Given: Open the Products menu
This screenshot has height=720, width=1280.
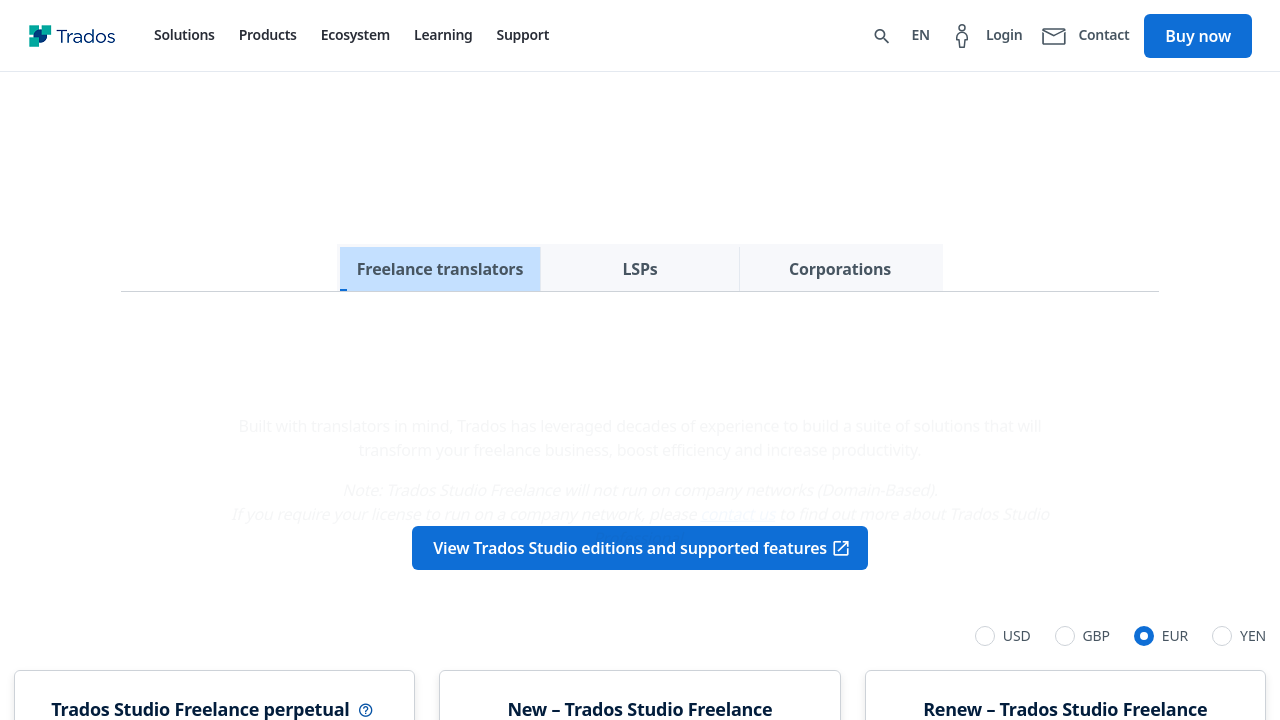Looking at the screenshot, I should coord(268,35).
